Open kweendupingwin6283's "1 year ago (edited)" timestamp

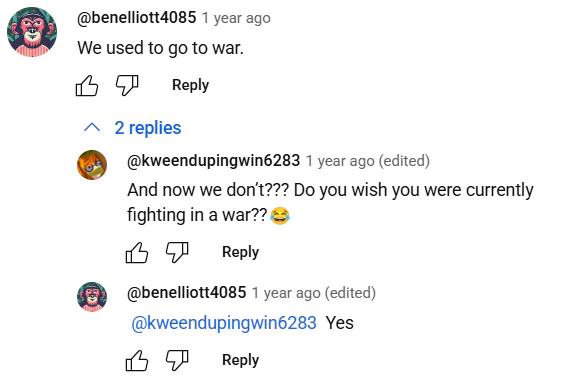(x=368, y=161)
